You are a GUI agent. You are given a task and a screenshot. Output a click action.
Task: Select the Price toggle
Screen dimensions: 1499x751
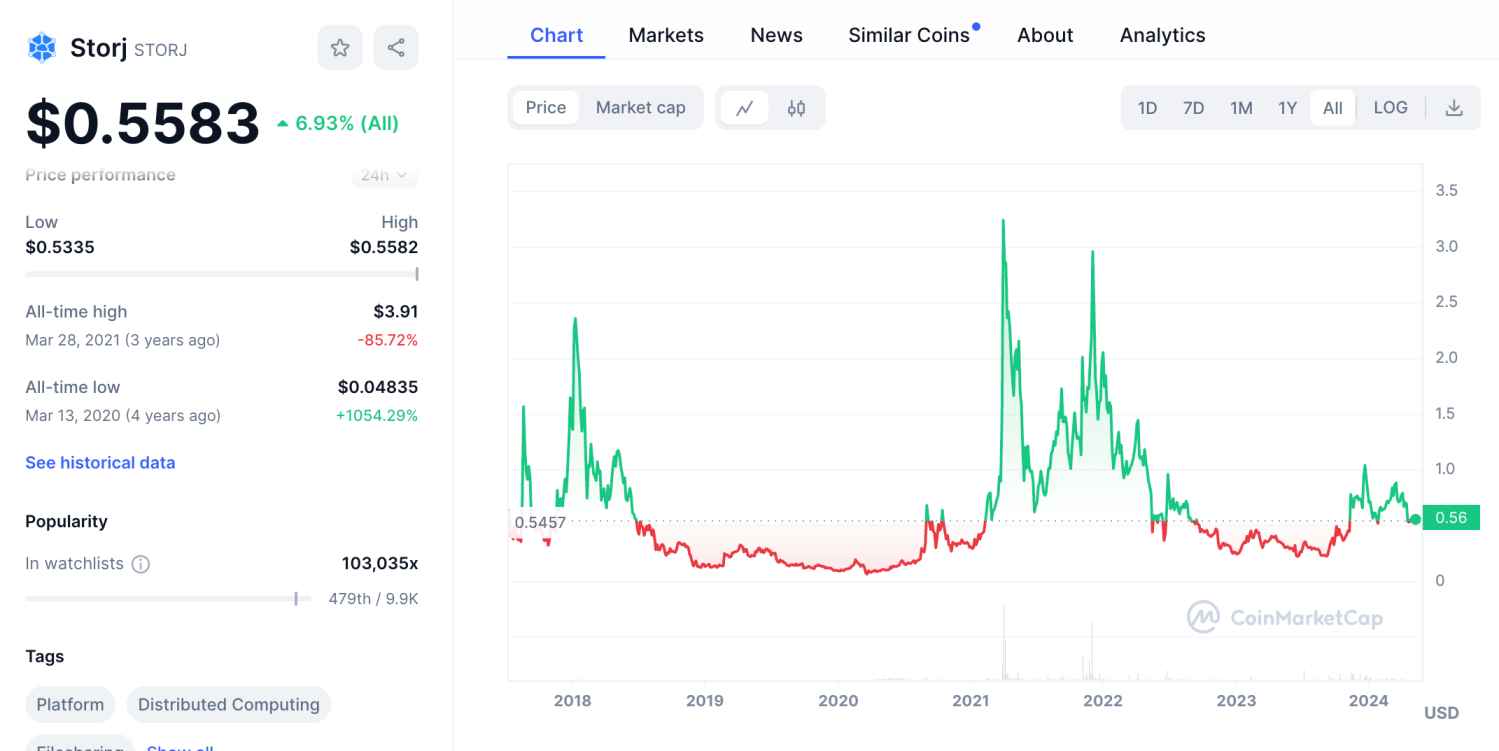tap(546, 107)
